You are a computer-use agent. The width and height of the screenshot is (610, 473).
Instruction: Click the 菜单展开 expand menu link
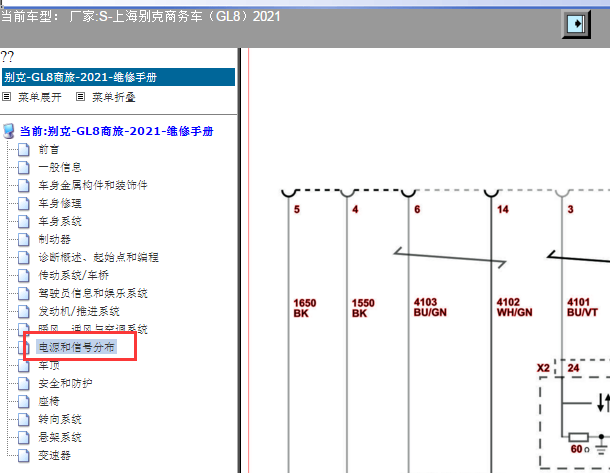point(40,97)
